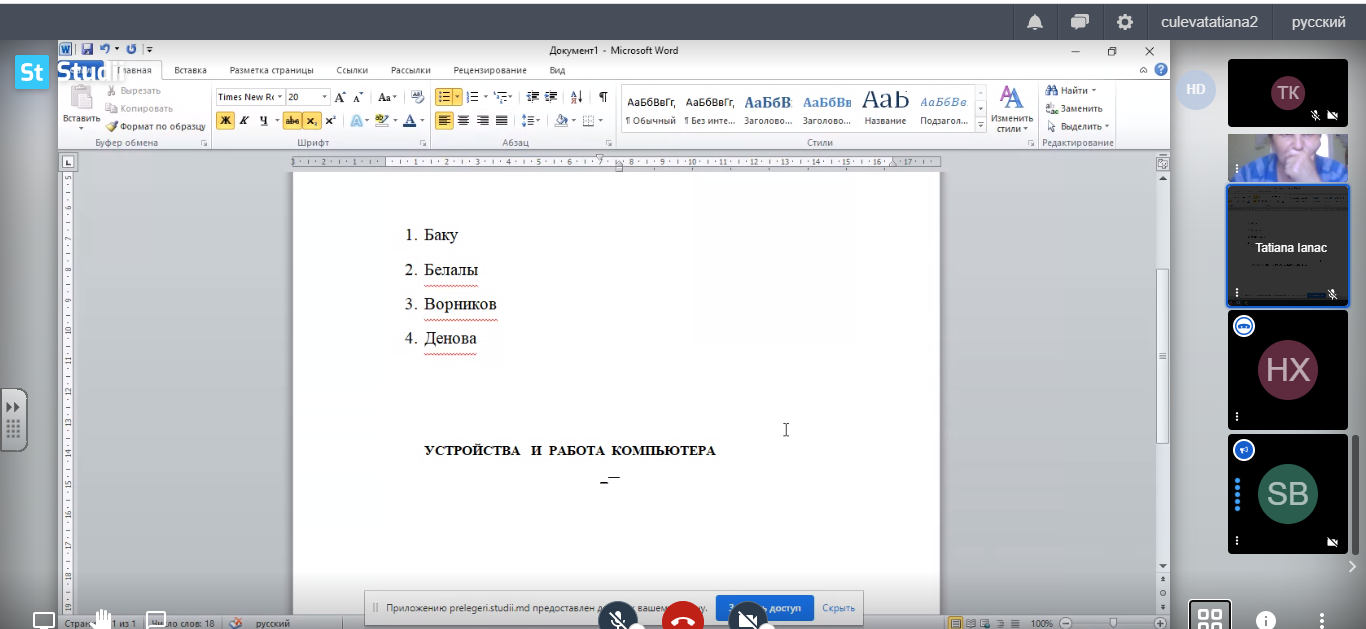
Task: Click the Sort A-Z icon
Action: tap(577, 97)
